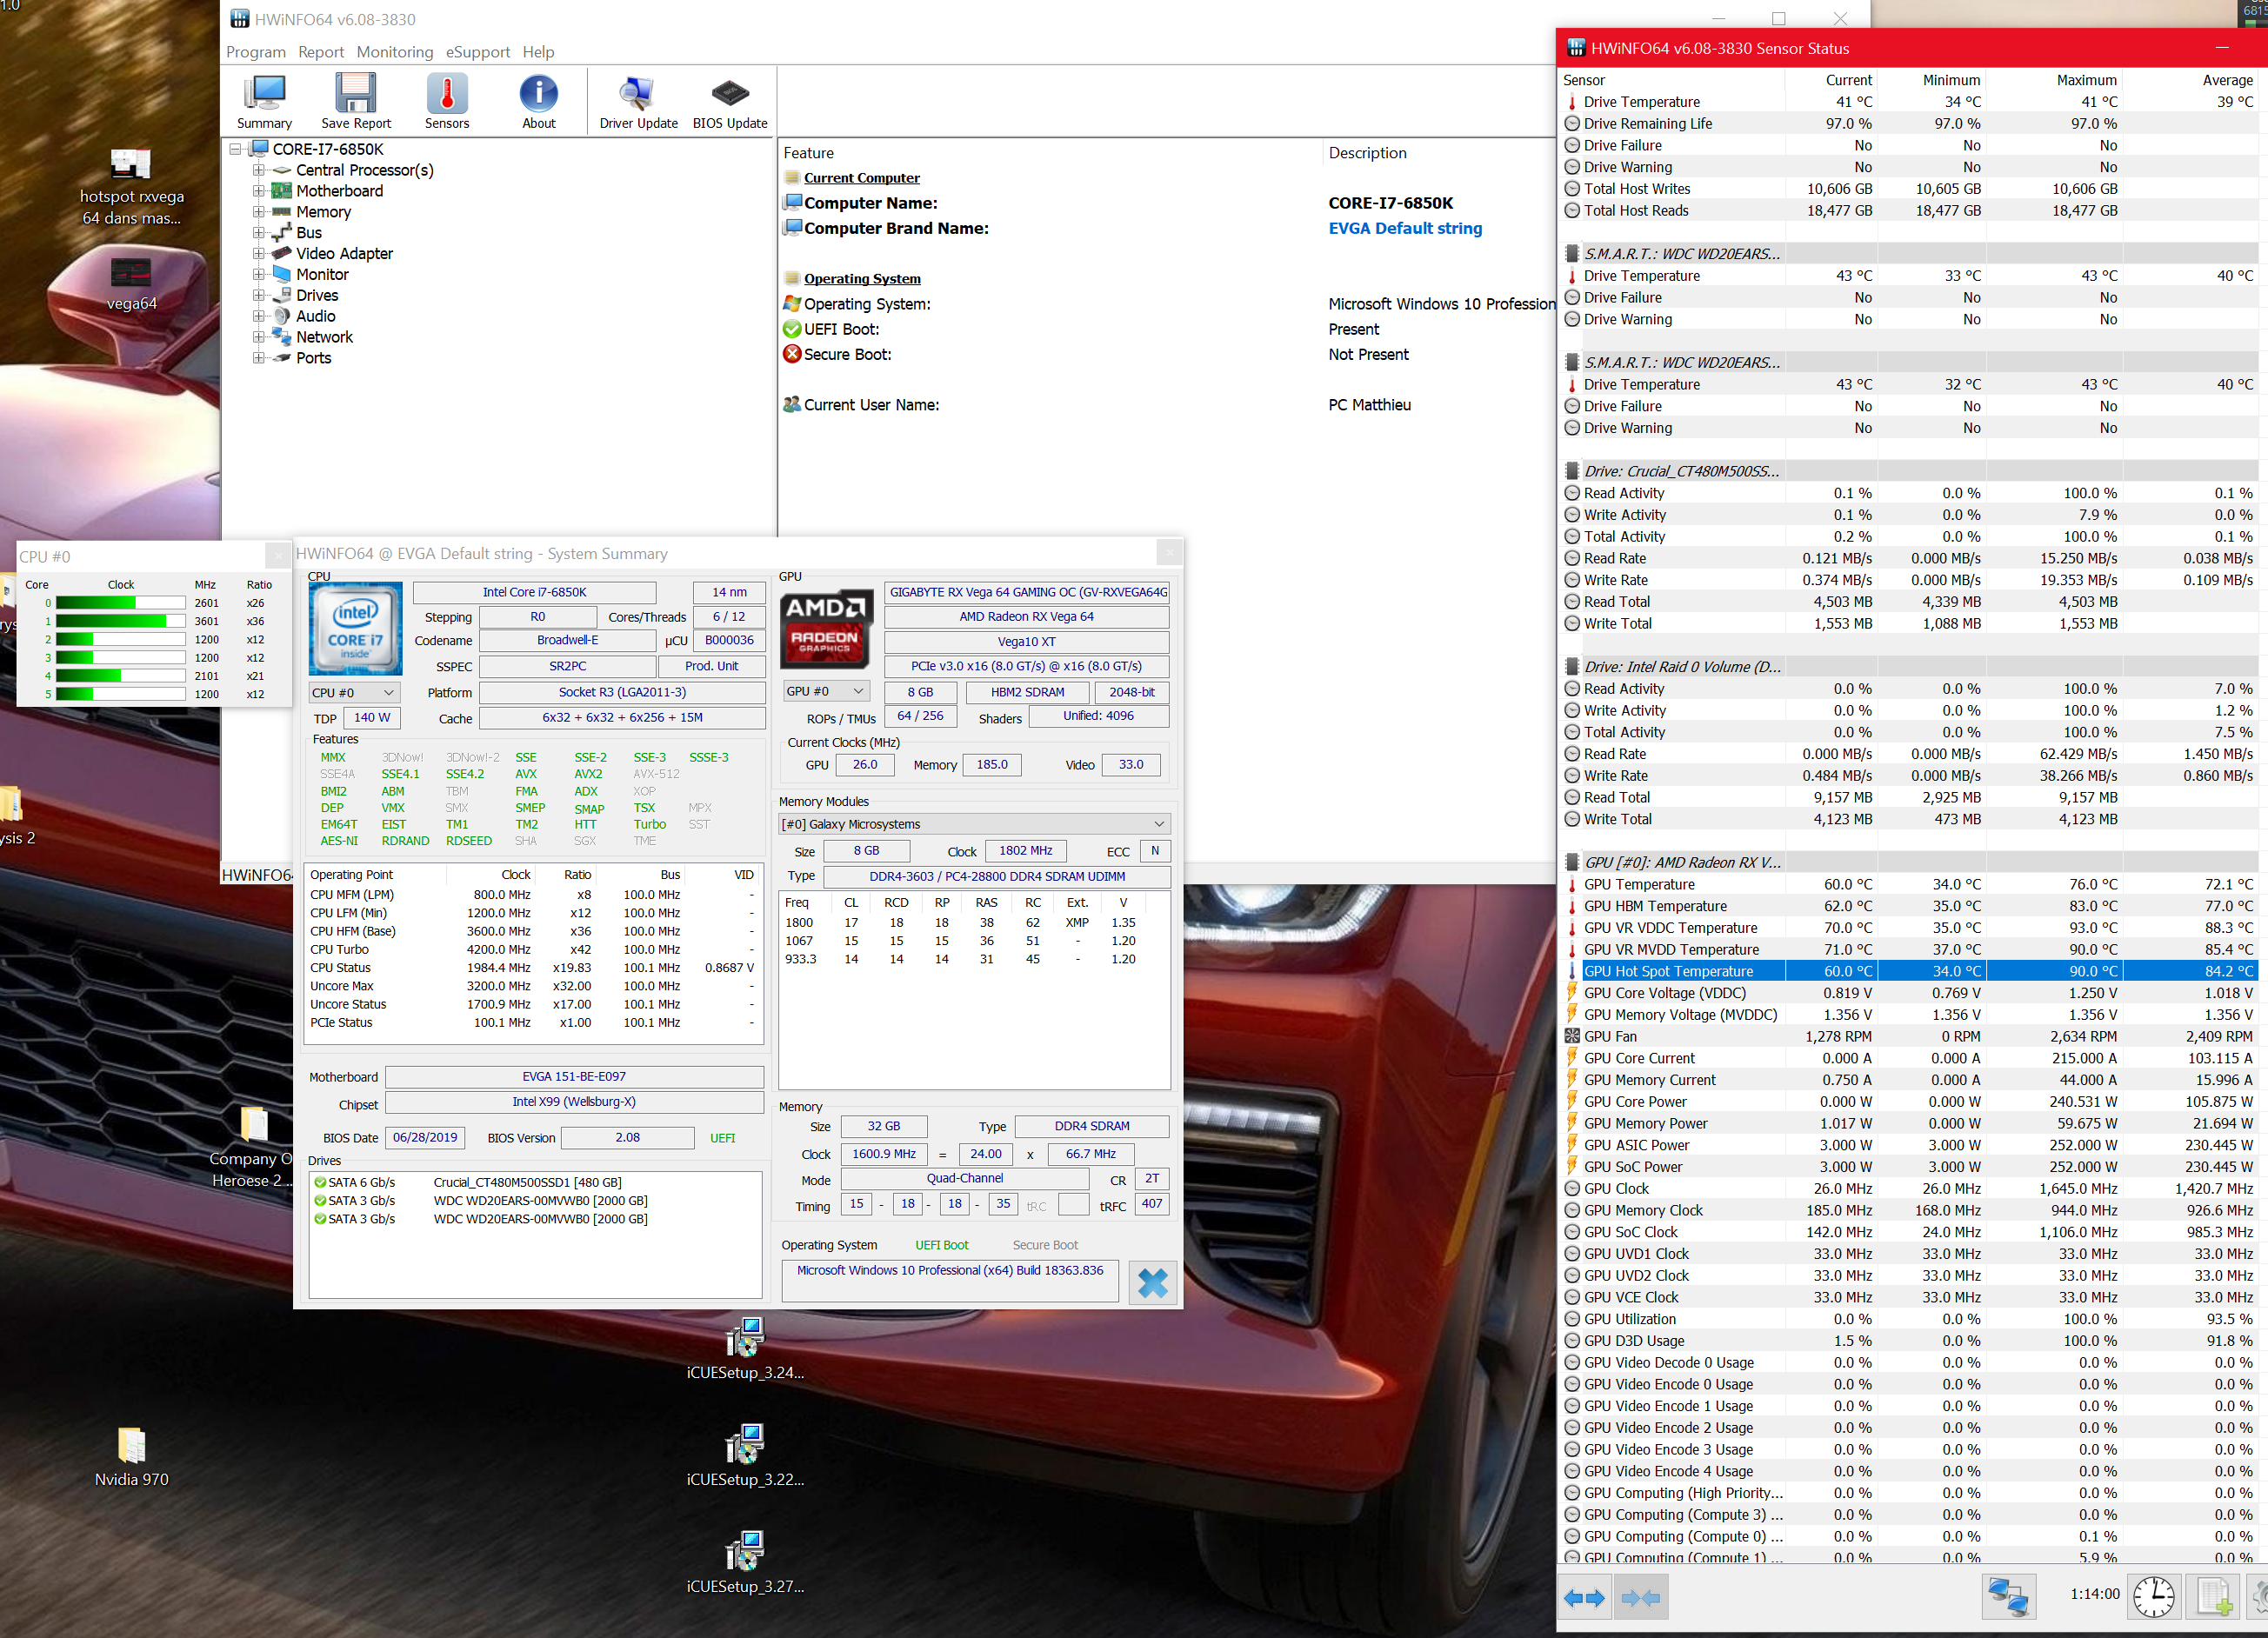
Task: Open the Galaxy Microsystems memory module dropdown
Action: pos(973,824)
